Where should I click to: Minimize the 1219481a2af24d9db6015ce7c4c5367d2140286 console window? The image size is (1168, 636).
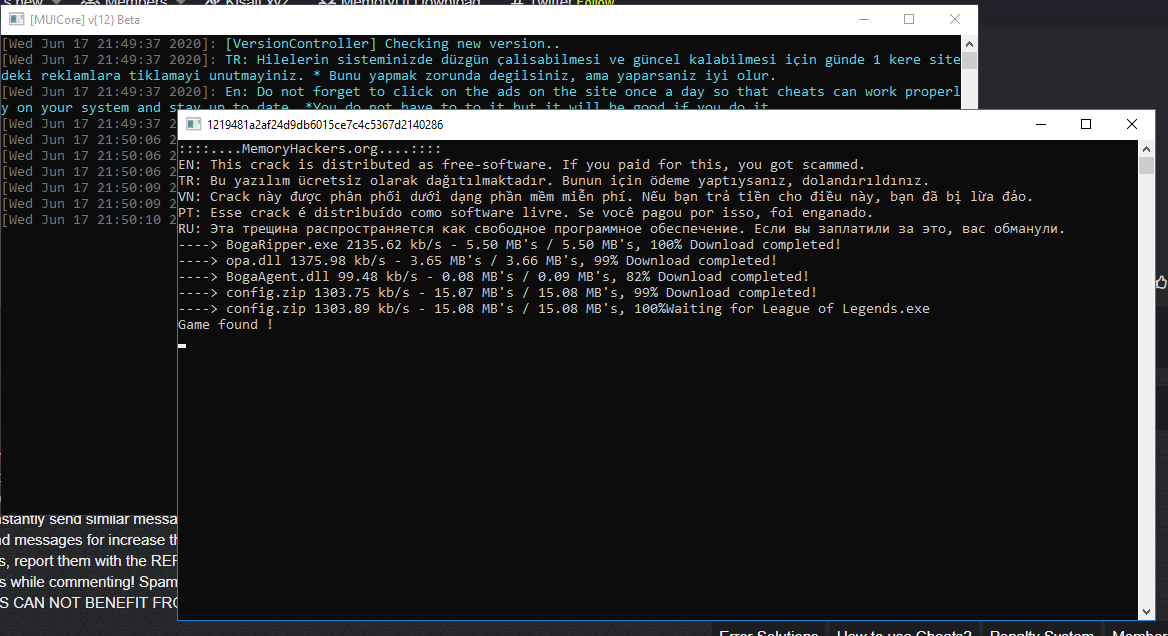tap(1041, 124)
